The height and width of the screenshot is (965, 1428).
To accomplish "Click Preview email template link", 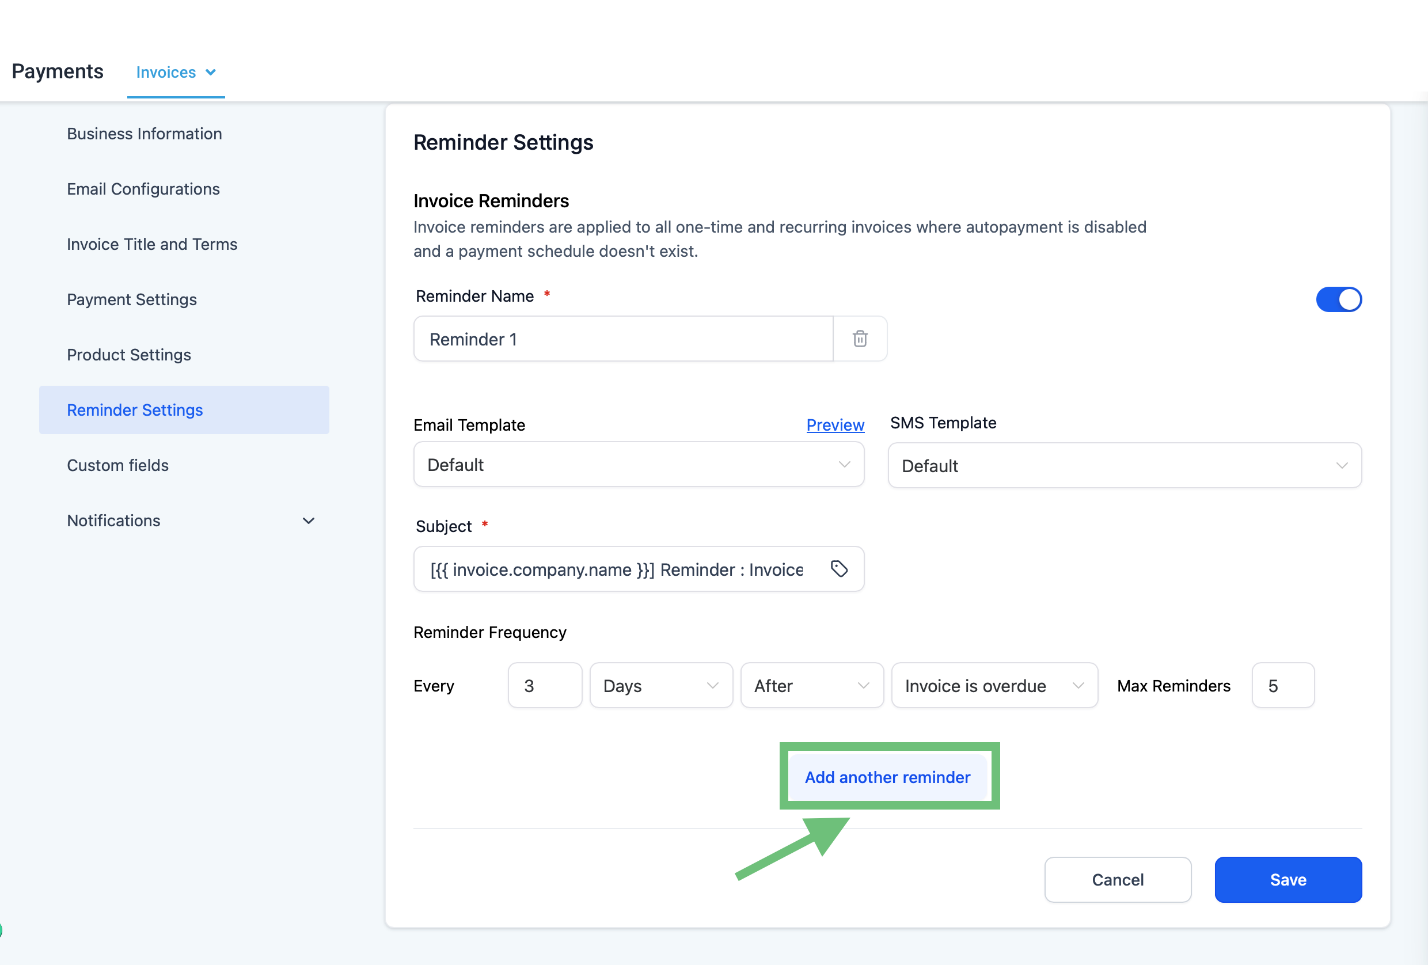I will coord(836,425).
